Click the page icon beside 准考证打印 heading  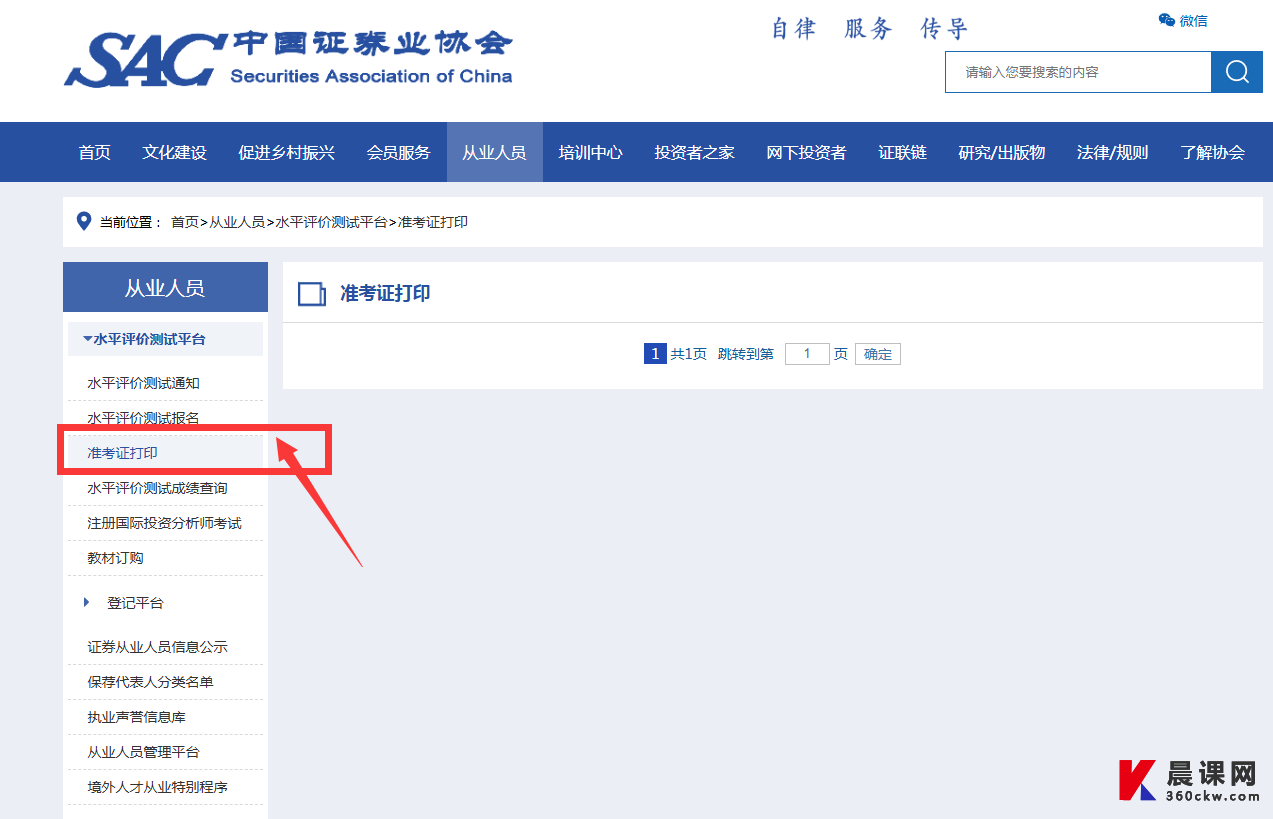pos(312,293)
